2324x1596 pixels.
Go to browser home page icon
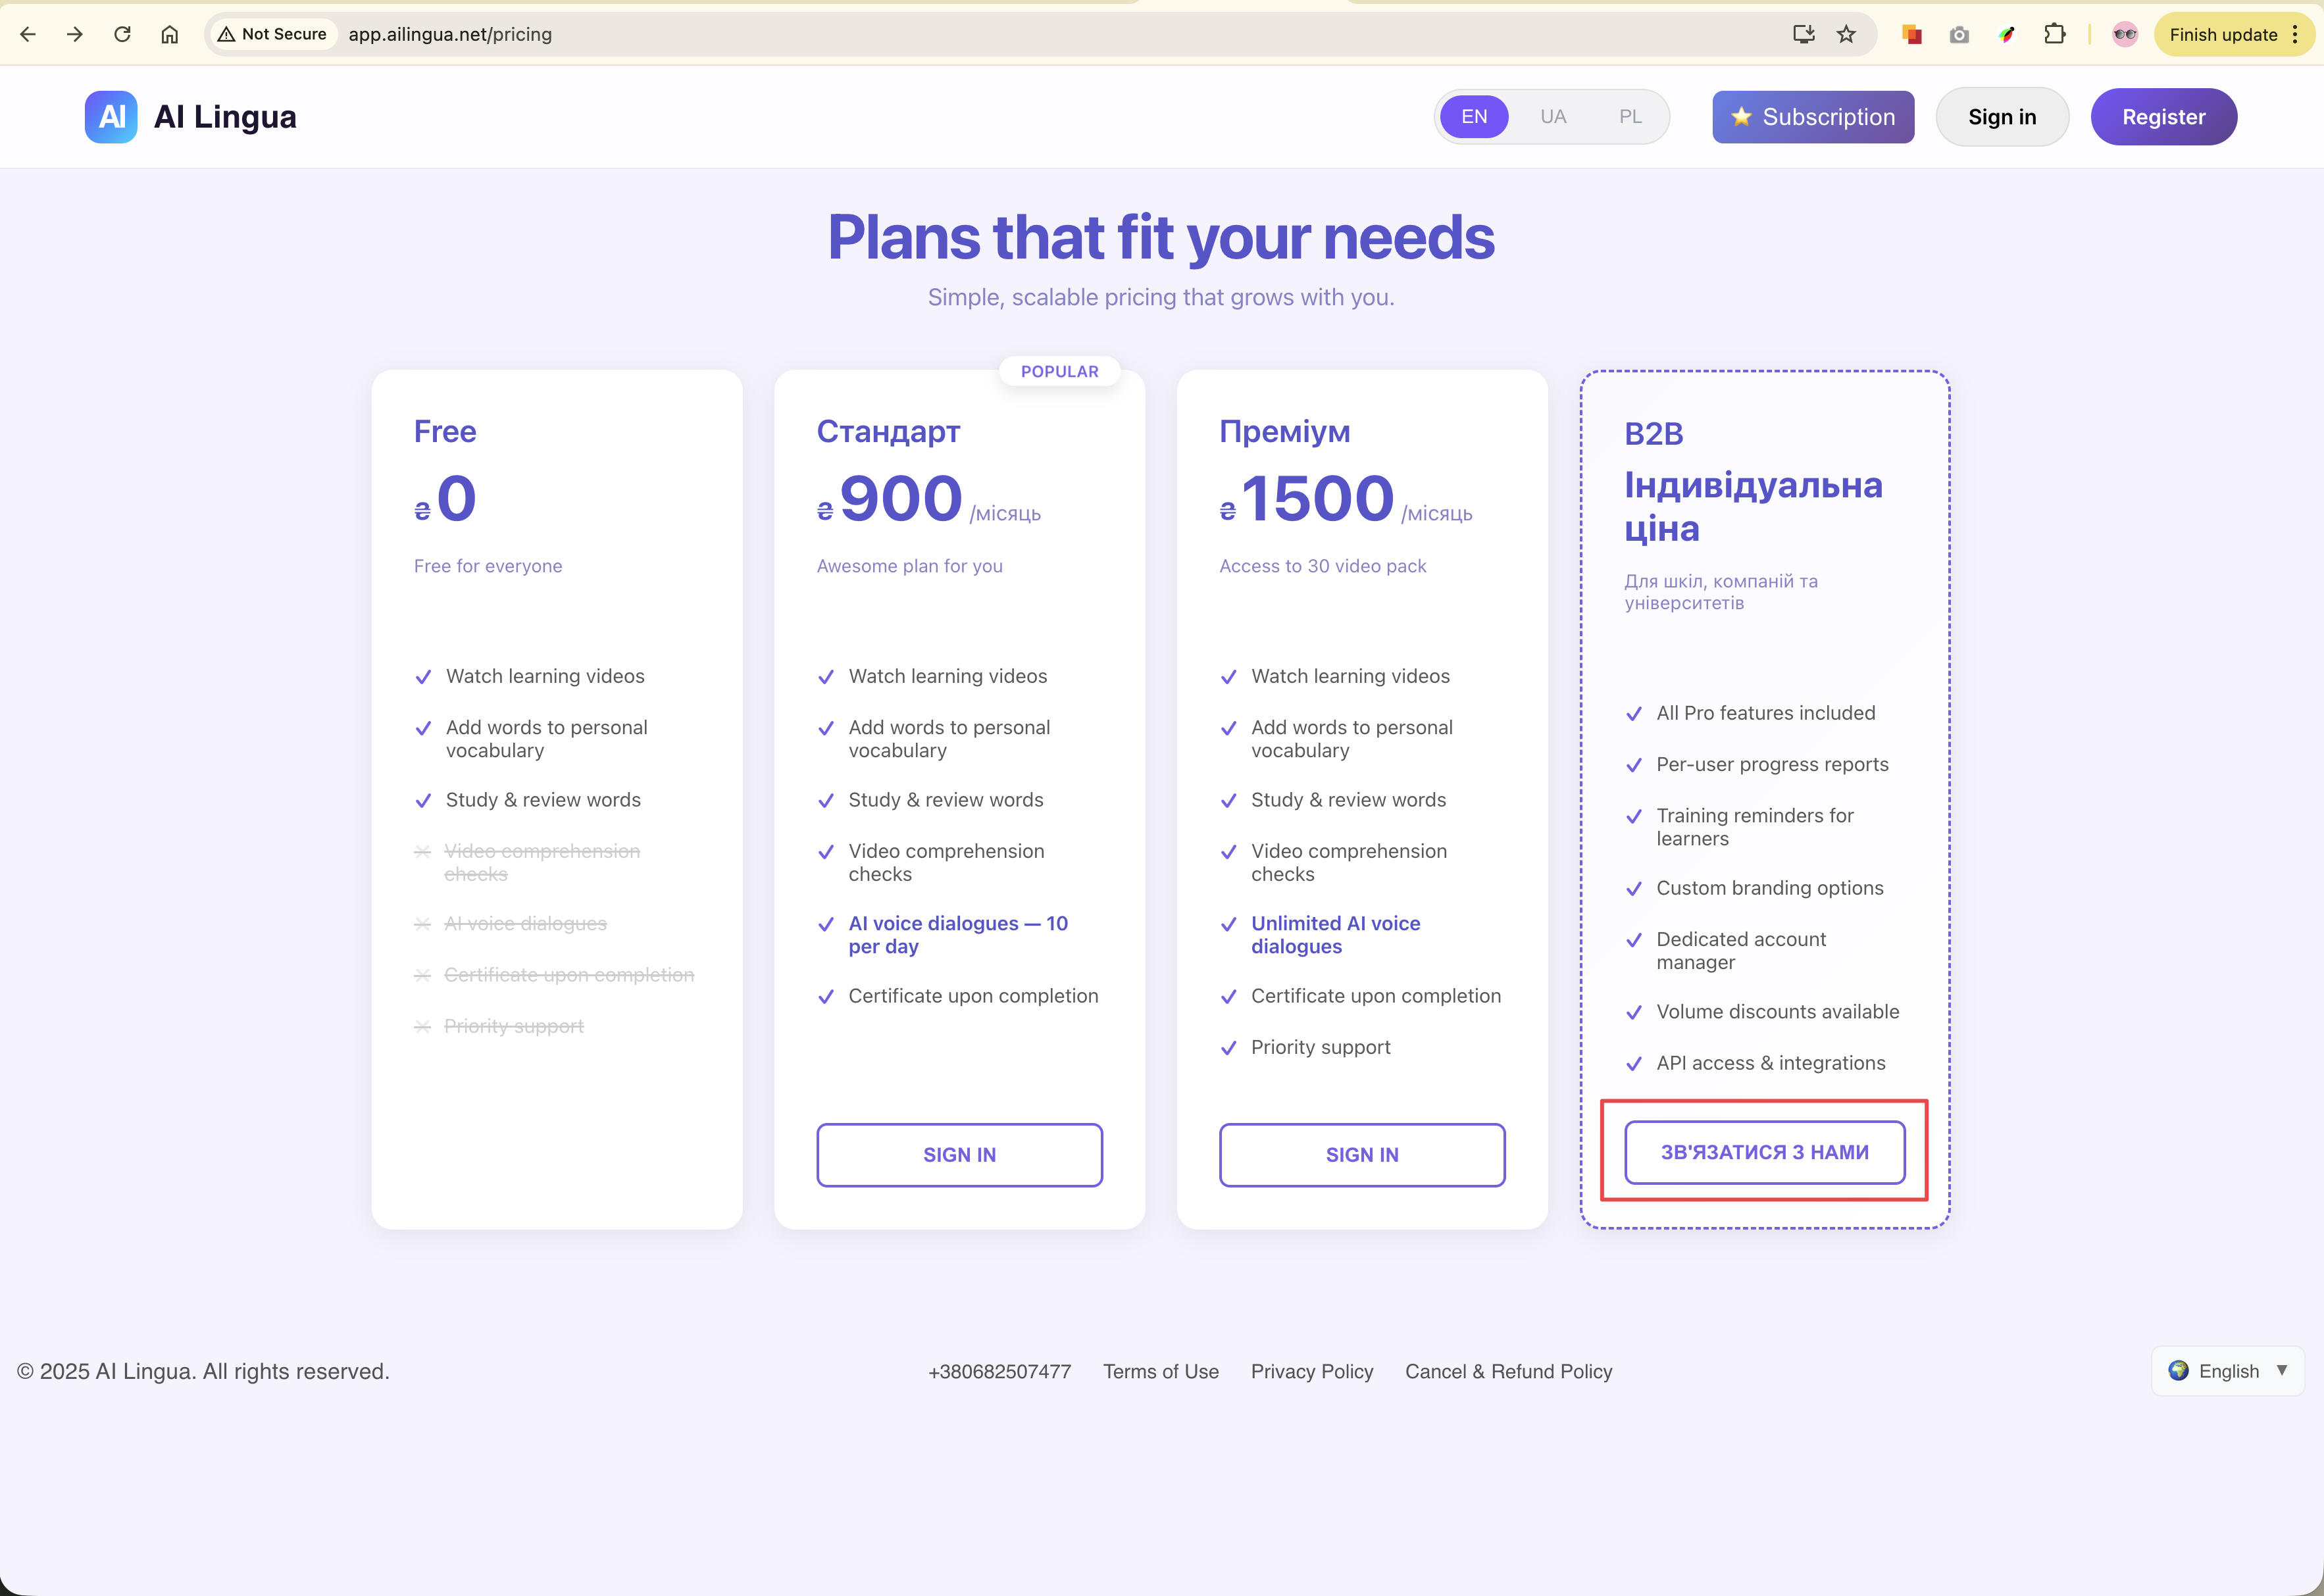pyautogui.click(x=170, y=34)
